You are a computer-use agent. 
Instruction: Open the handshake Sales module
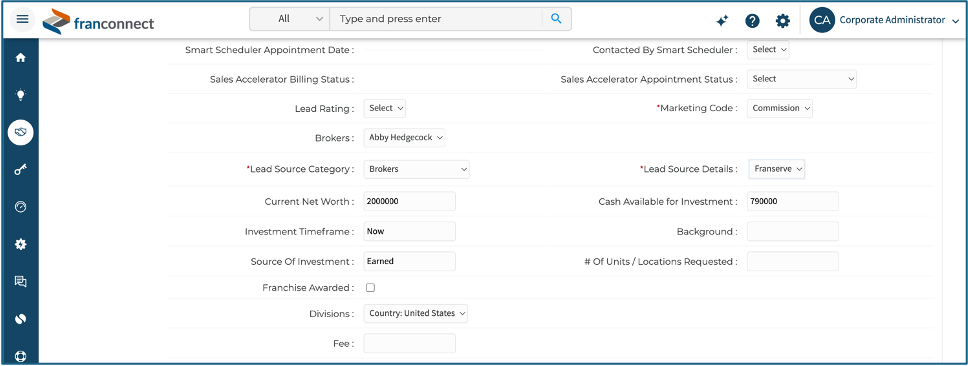[x=20, y=132]
